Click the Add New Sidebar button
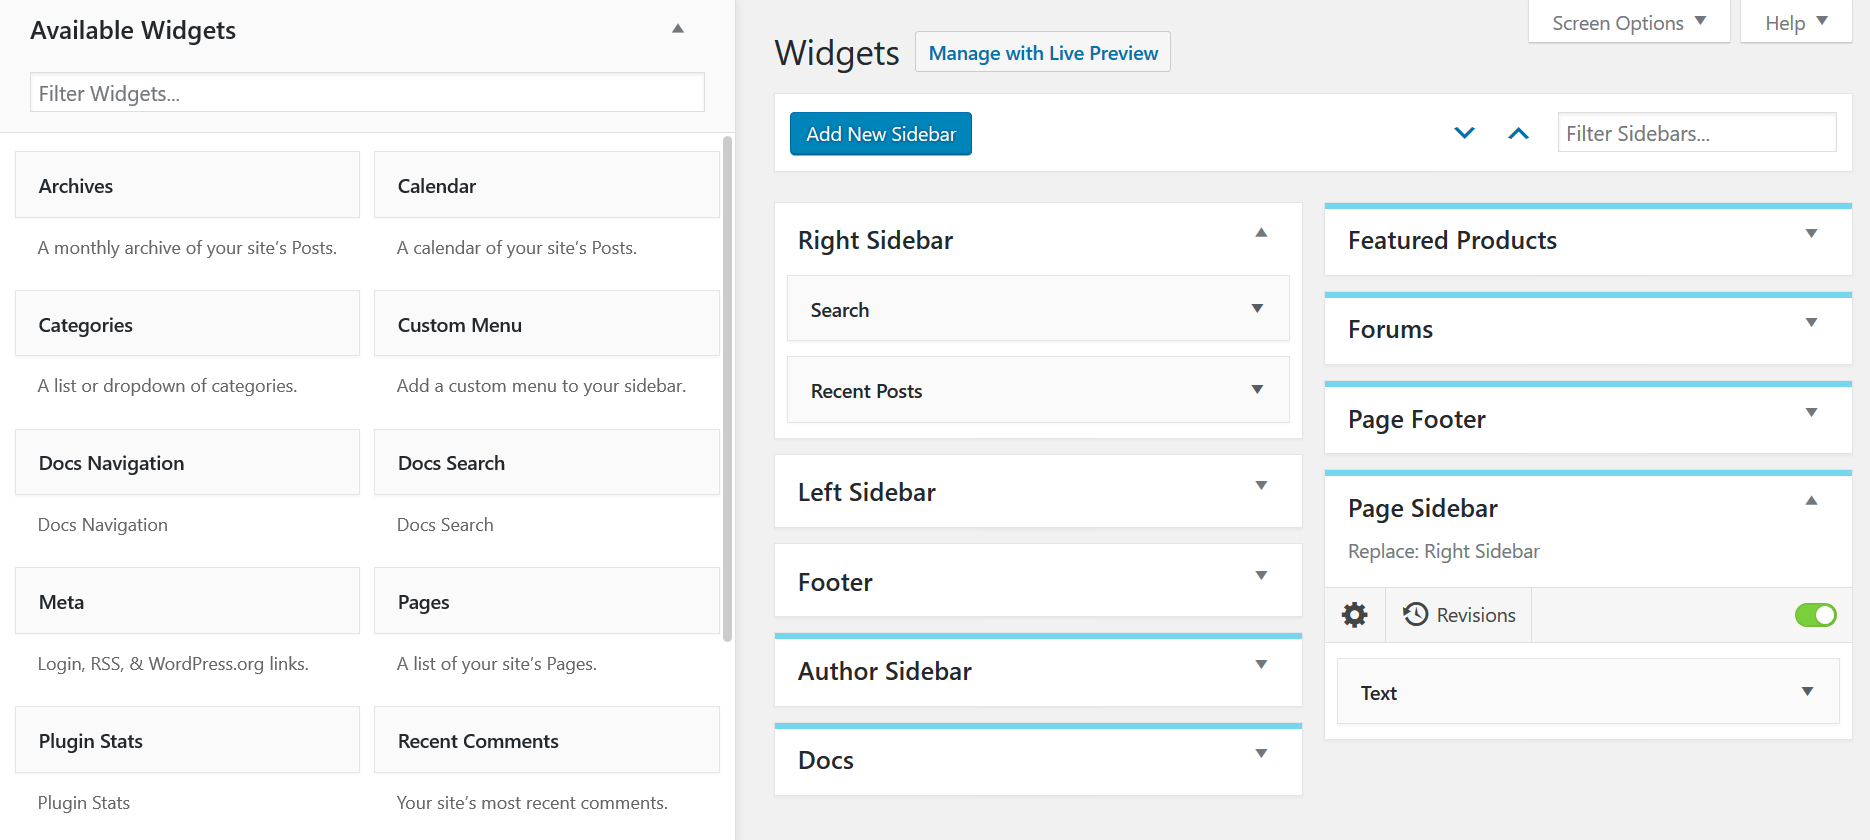The image size is (1870, 840). [881, 134]
